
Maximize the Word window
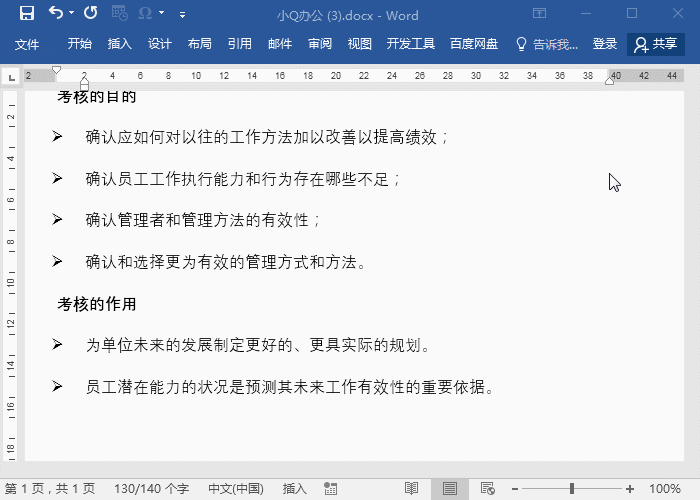[632, 13]
